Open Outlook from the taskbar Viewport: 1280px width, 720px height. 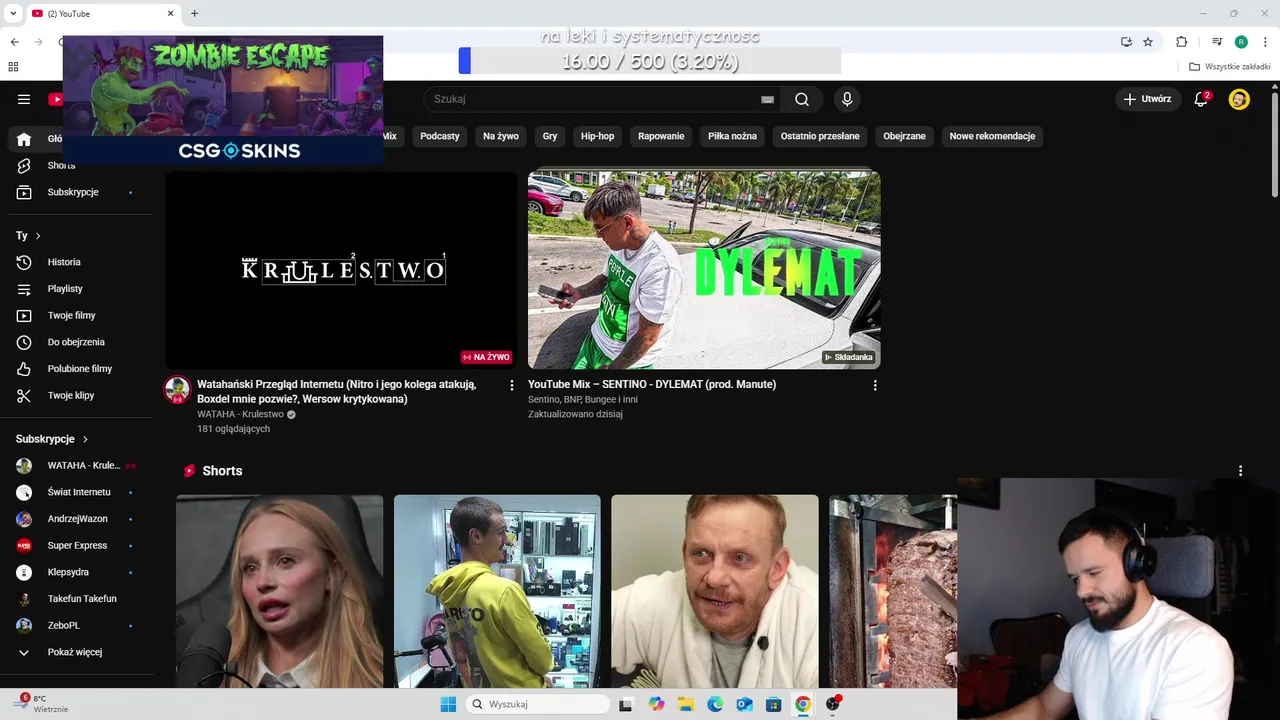click(x=744, y=704)
